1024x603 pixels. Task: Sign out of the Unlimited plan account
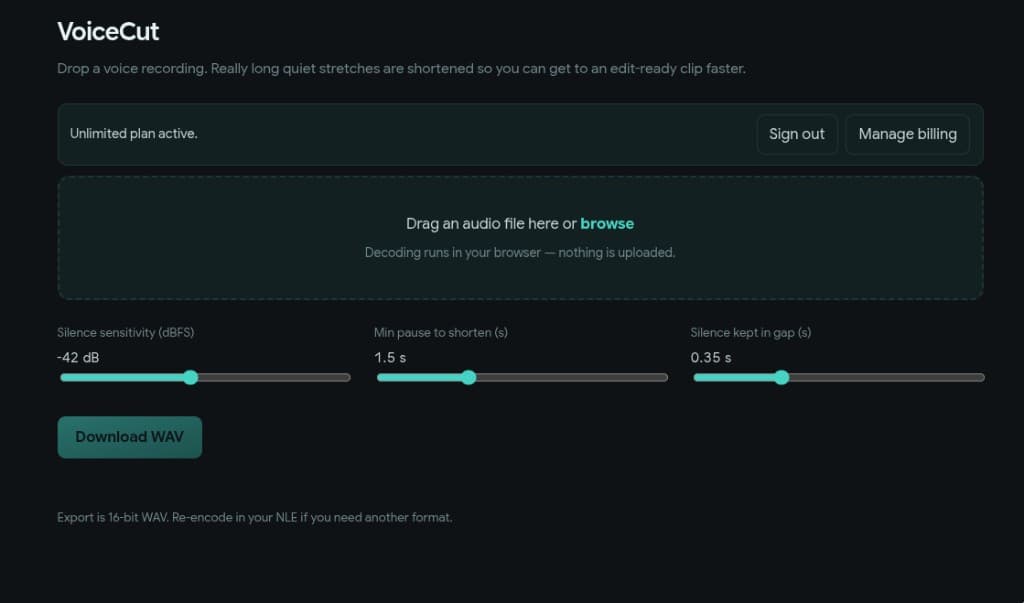[x=797, y=134]
